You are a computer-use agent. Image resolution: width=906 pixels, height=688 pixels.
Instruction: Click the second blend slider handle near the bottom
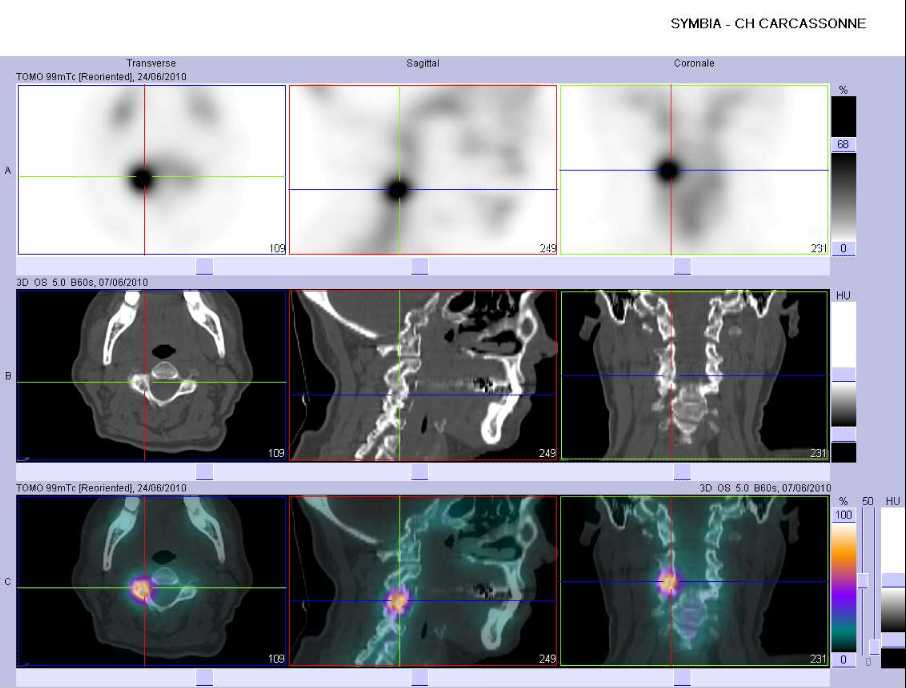pyautogui.click(x=875, y=646)
